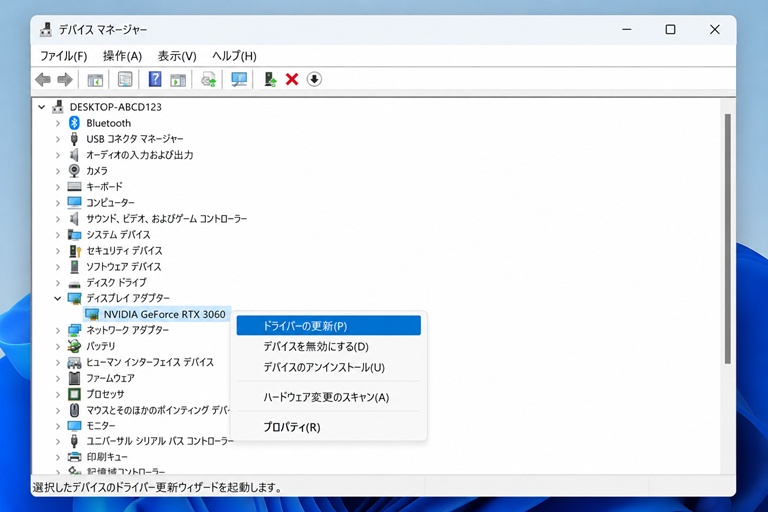The image size is (768, 512).
Task: Click the red X Uninstall device icon
Action: point(292,79)
